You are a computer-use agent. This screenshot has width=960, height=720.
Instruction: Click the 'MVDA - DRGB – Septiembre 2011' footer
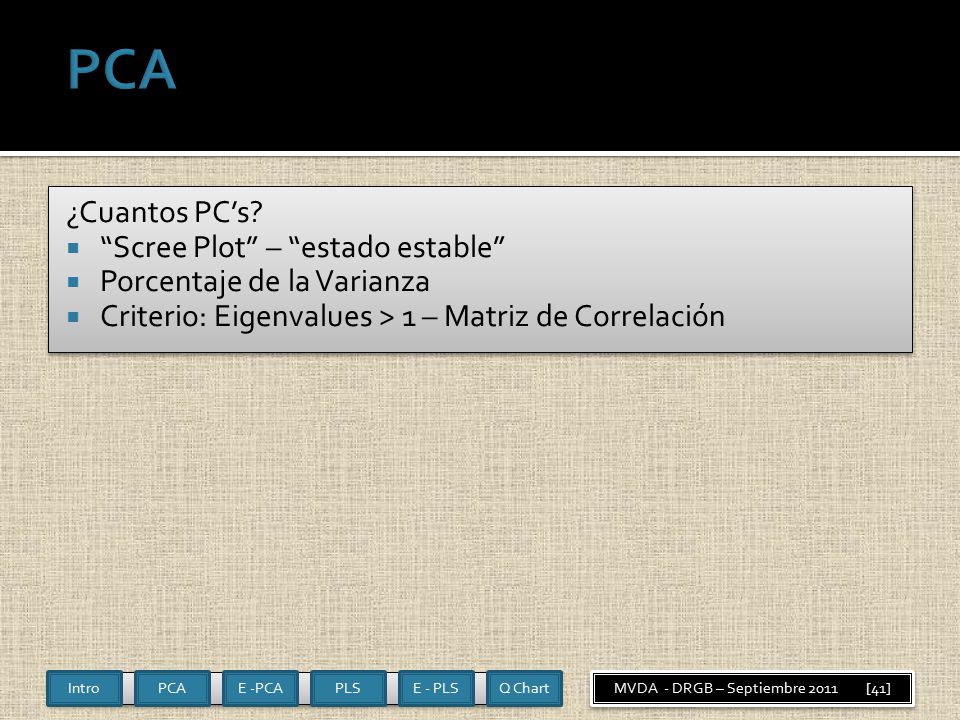pos(726,688)
